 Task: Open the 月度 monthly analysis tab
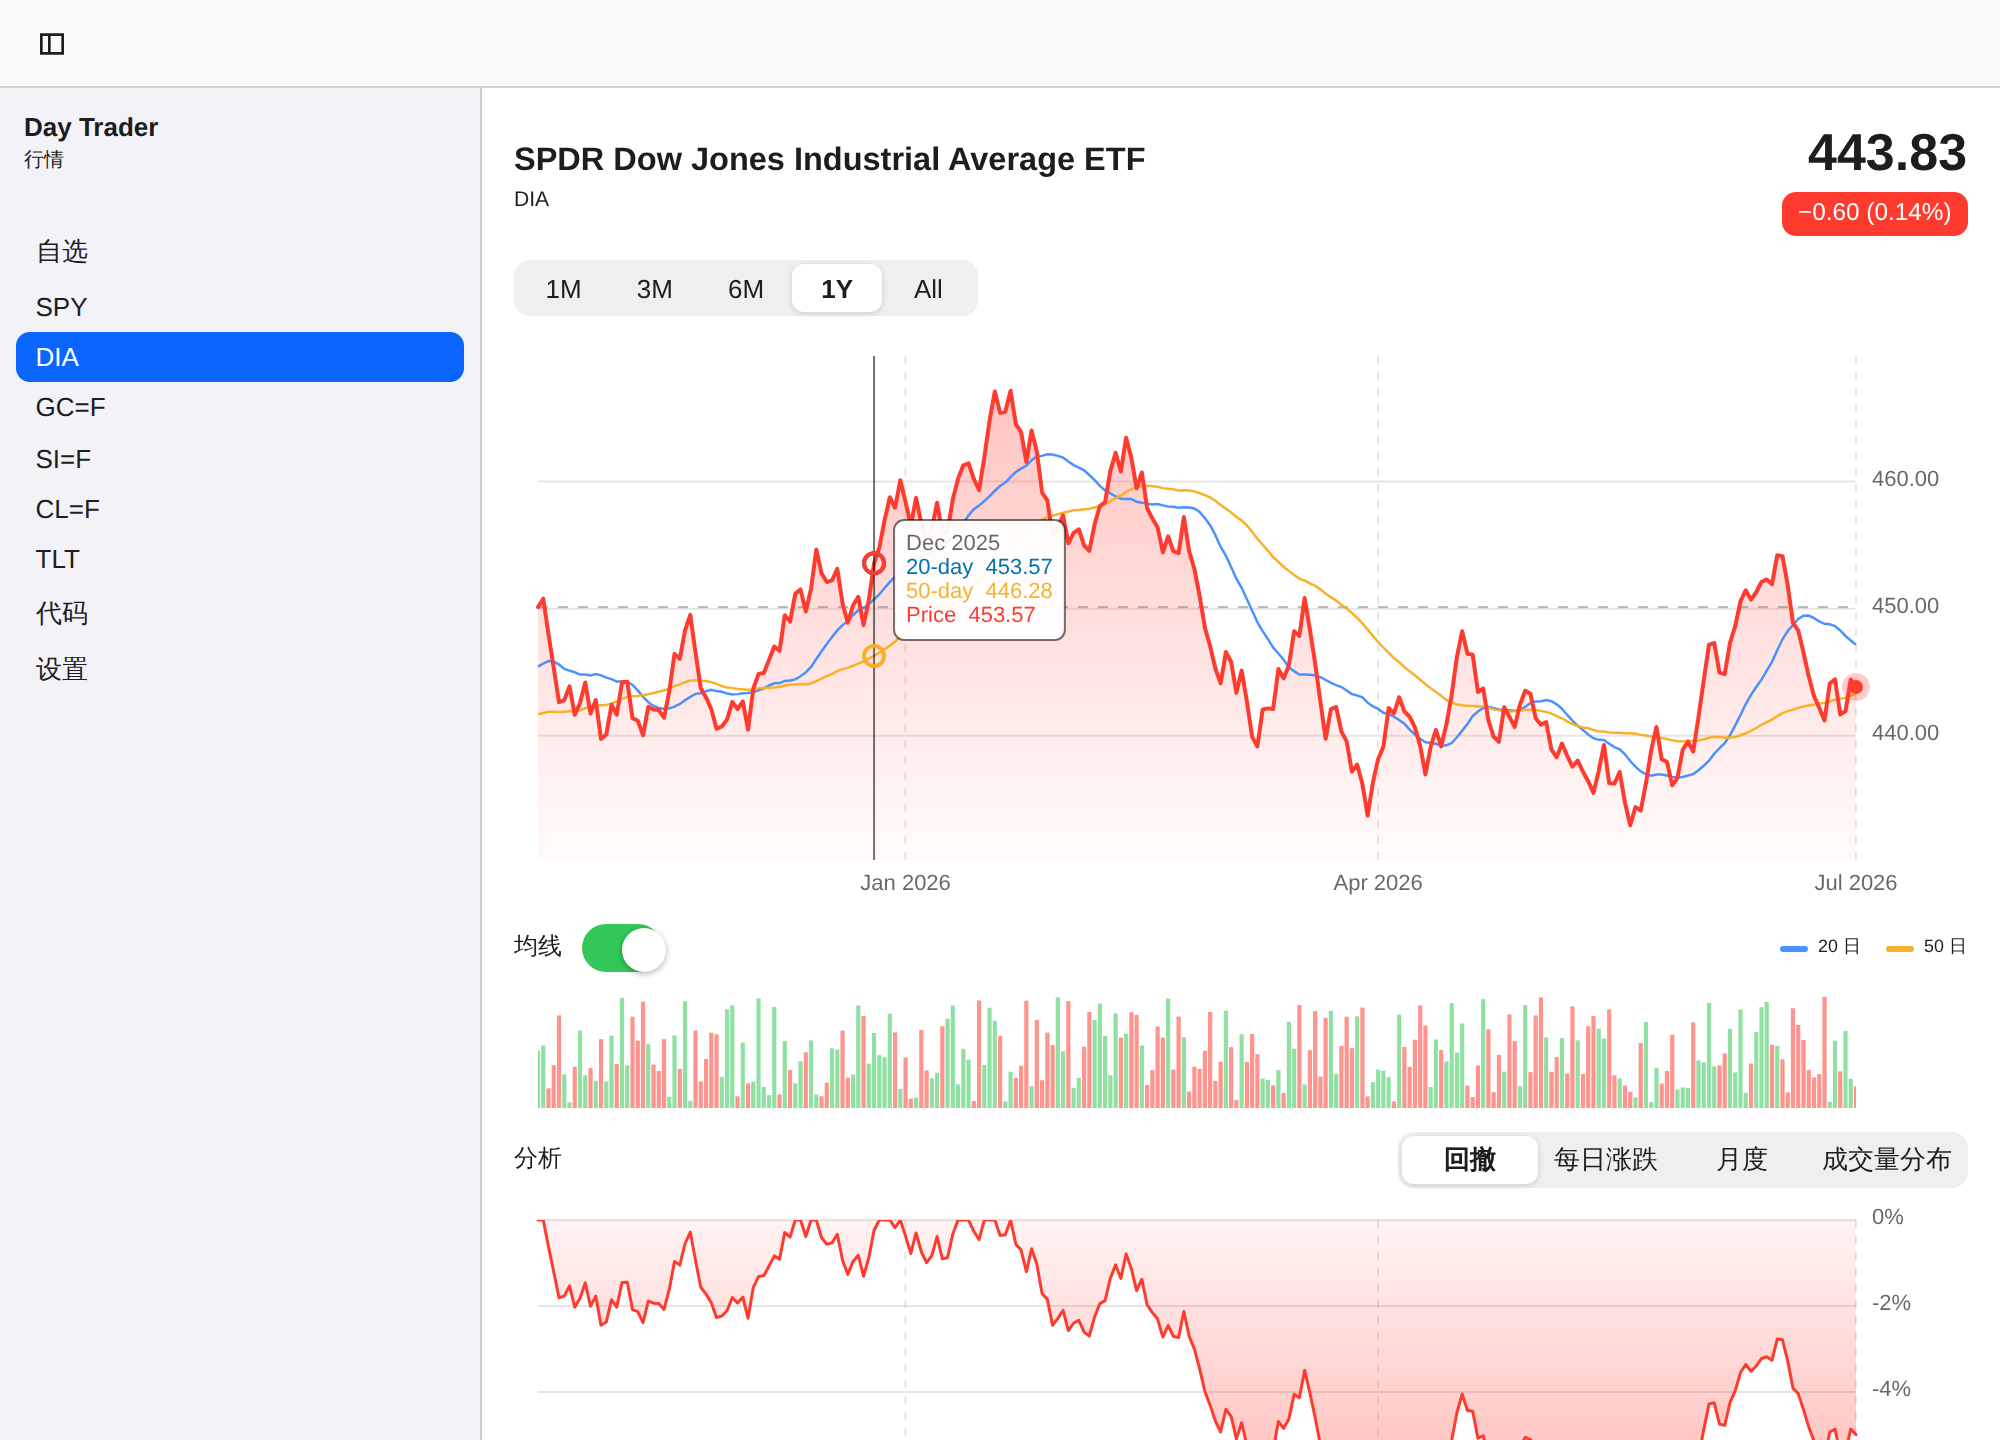click(1742, 1160)
